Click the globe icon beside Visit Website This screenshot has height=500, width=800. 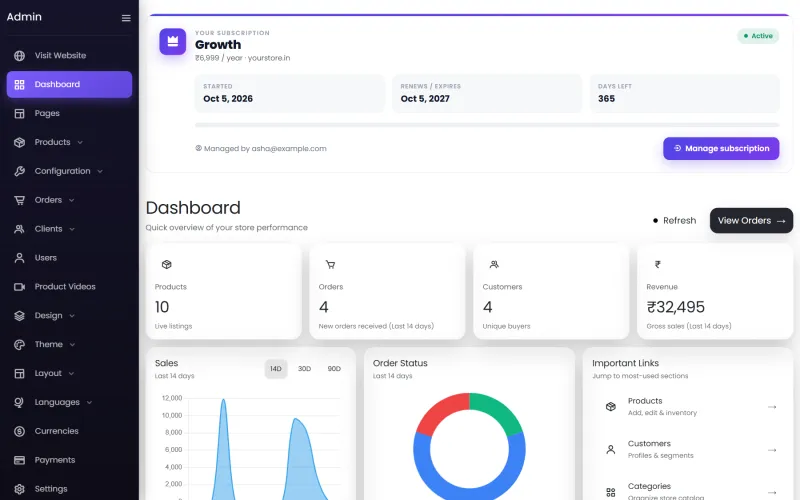pyautogui.click(x=19, y=56)
